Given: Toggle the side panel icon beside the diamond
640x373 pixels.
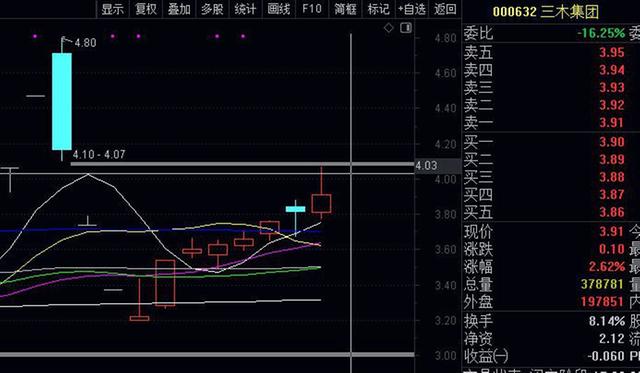Looking at the screenshot, I should pos(406,28).
